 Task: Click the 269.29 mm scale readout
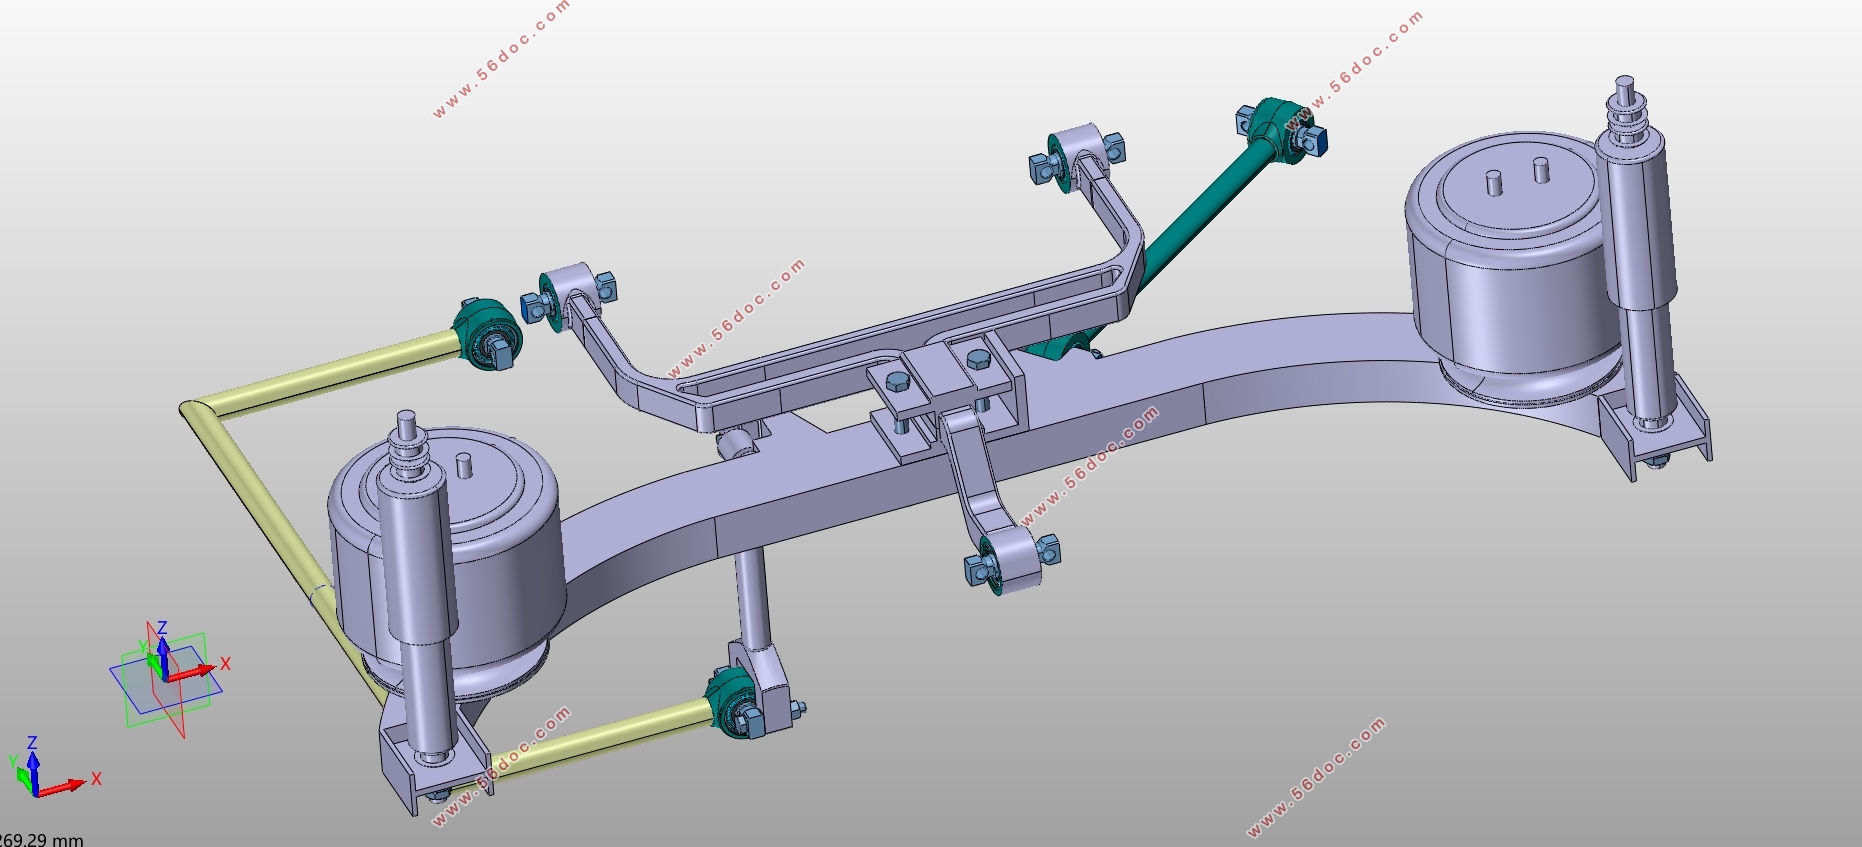[41, 839]
